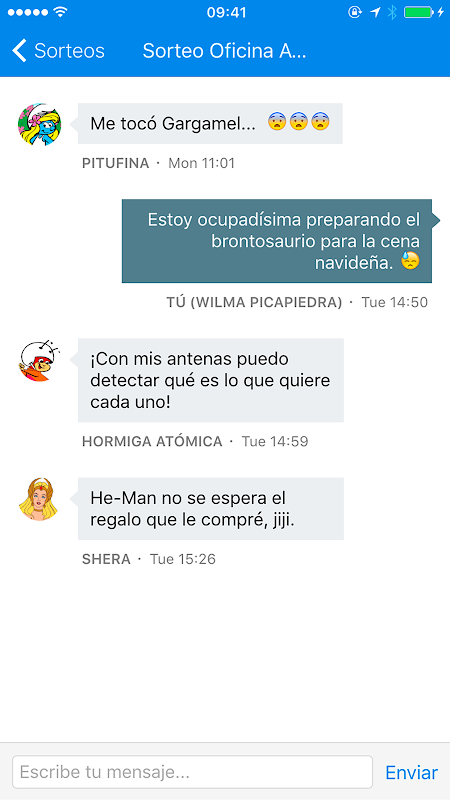This screenshot has width=450, height=800.
Task: Tap the location arrow status icon
Action: [376, 12]
